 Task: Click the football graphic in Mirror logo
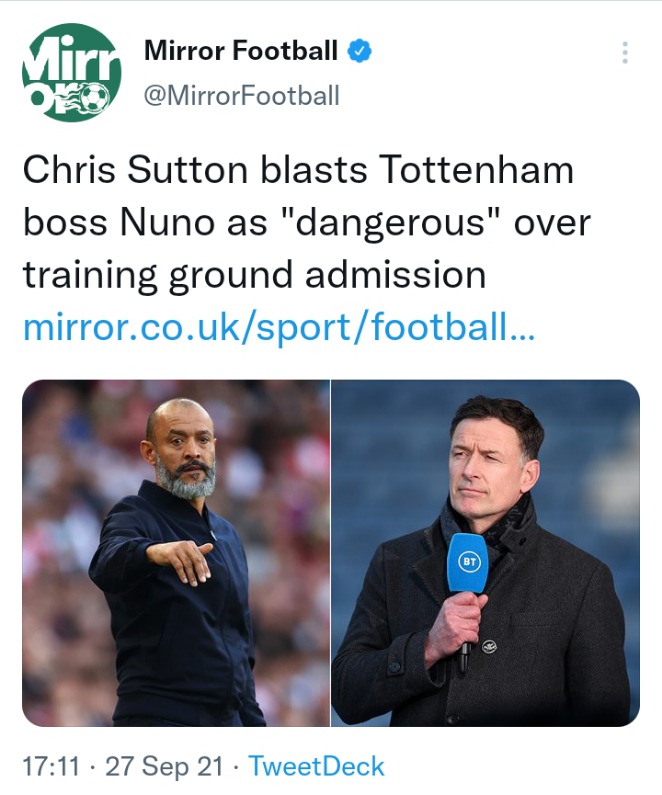tap(96, 98)
